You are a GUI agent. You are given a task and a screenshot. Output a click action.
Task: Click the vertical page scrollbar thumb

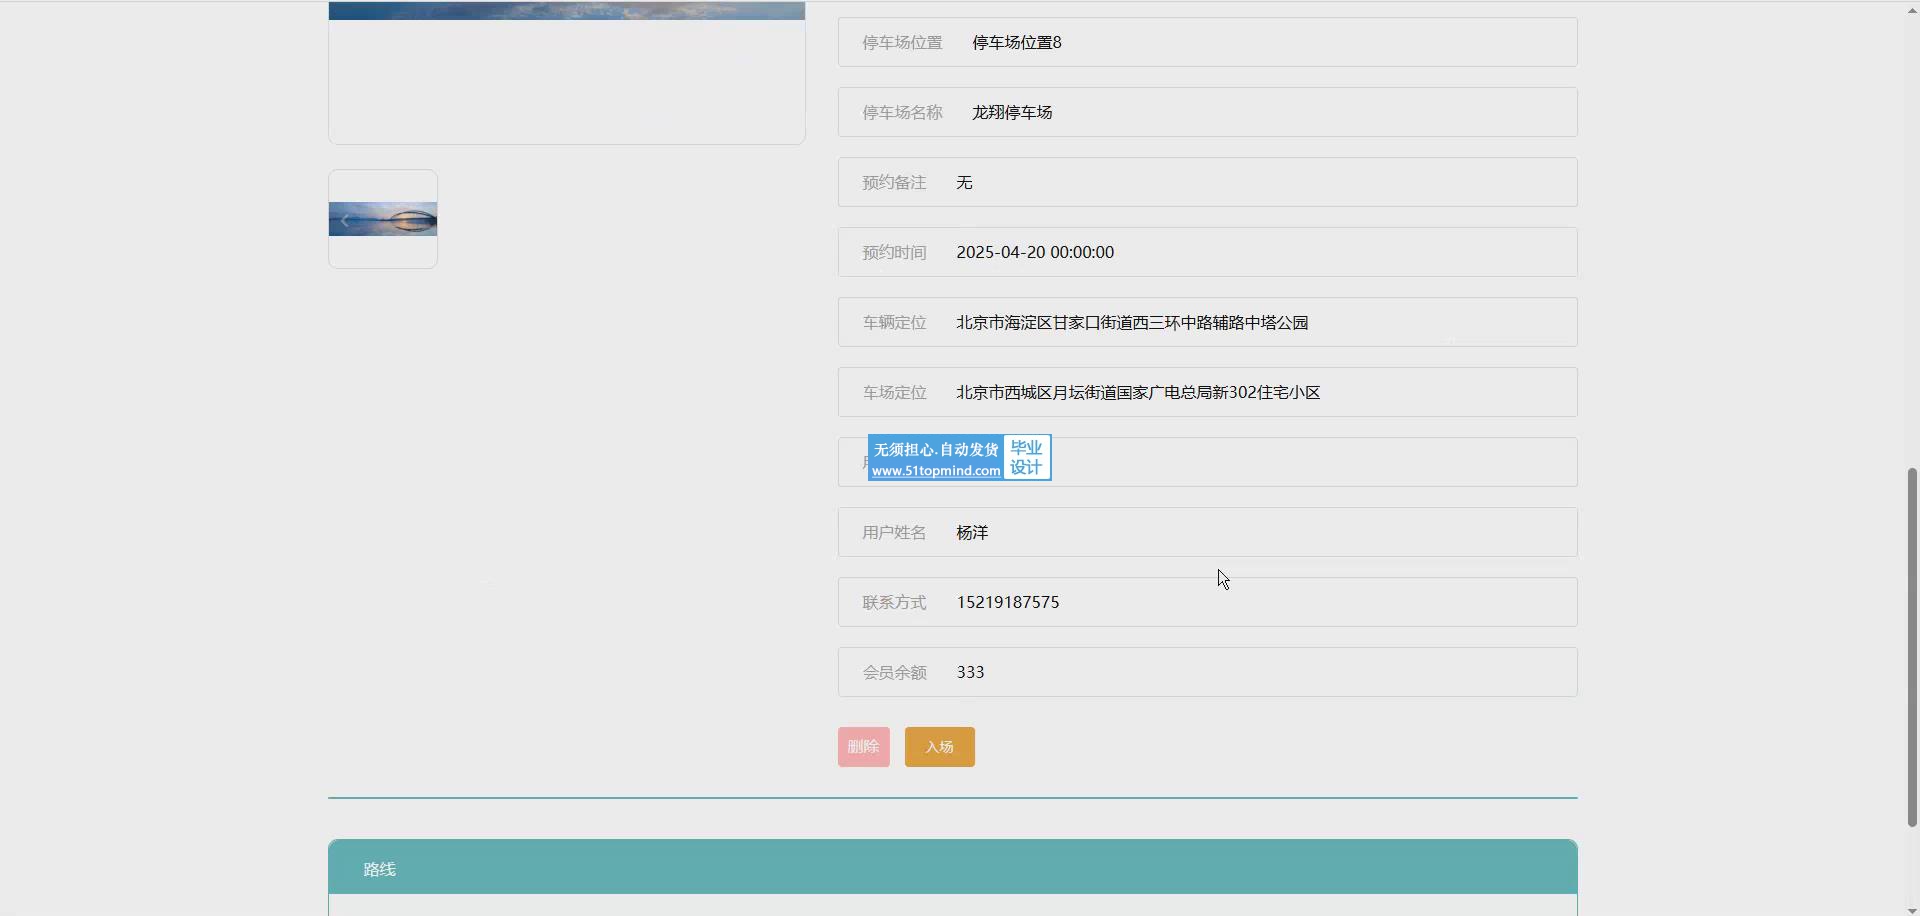pos(1911,646)
